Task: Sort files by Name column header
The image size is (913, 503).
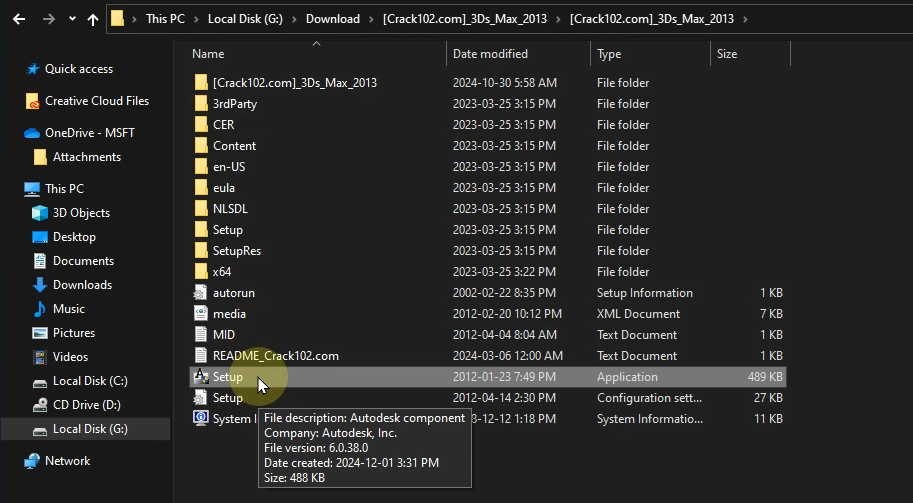Action: [x=208, y=54]
